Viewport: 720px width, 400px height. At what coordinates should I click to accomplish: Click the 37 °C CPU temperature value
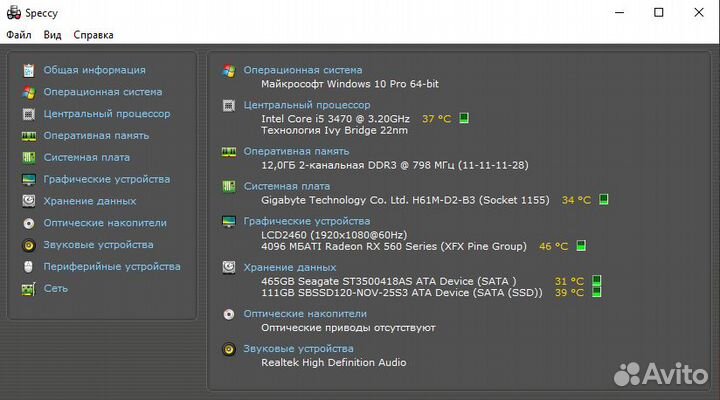pyautogui.click(x=437, y=119)
